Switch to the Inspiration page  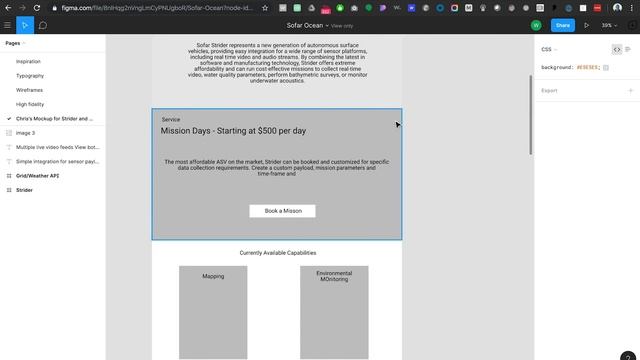(28, 62)
